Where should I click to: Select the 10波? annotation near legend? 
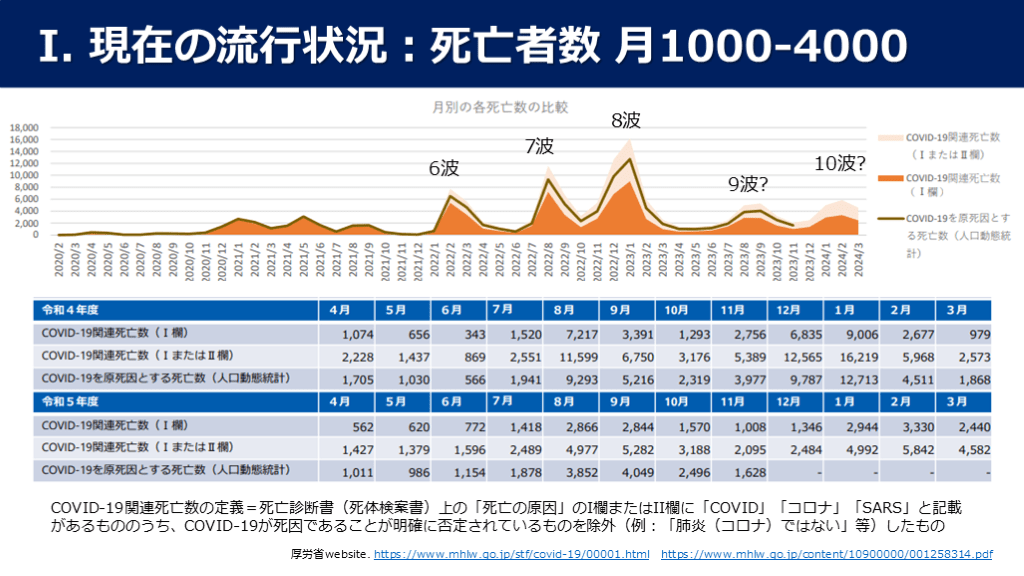[x=839, y=164]
